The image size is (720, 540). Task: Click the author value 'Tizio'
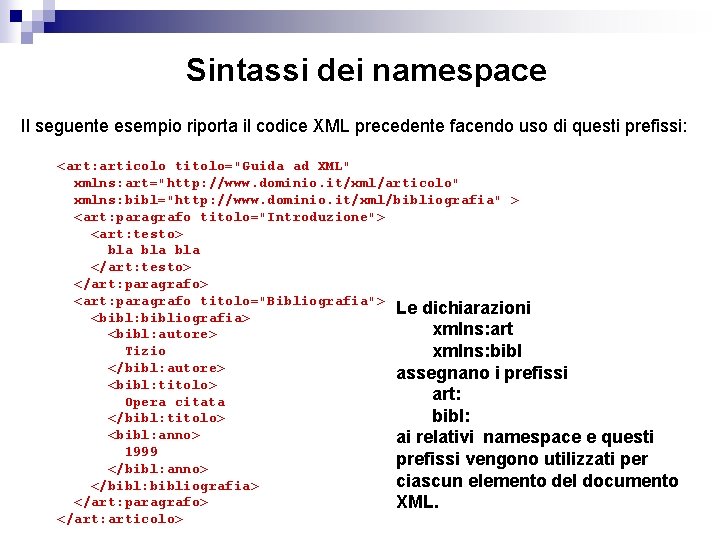pyautogui.click(x=145, y=351)
